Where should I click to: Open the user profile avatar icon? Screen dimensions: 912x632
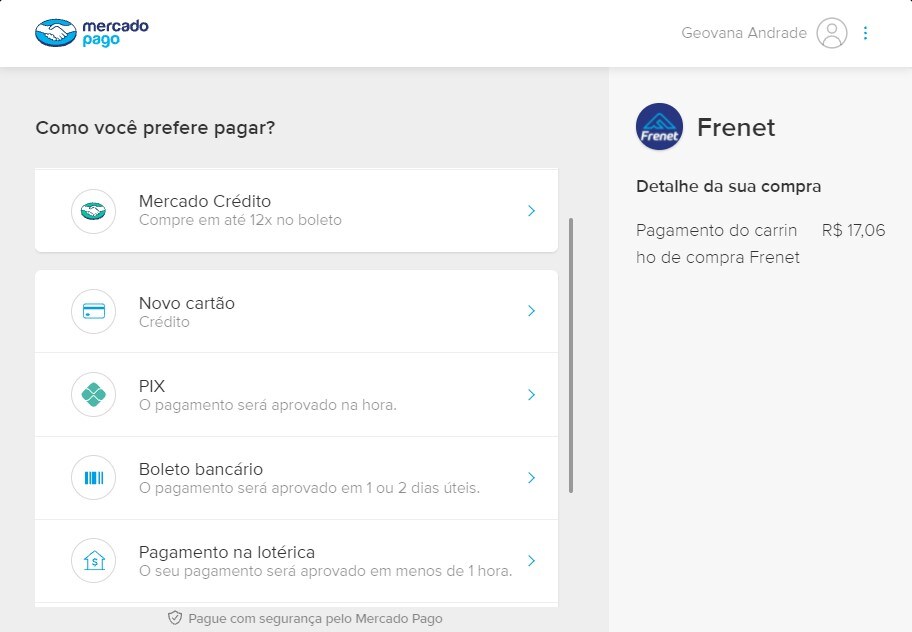tap(831, 33)
